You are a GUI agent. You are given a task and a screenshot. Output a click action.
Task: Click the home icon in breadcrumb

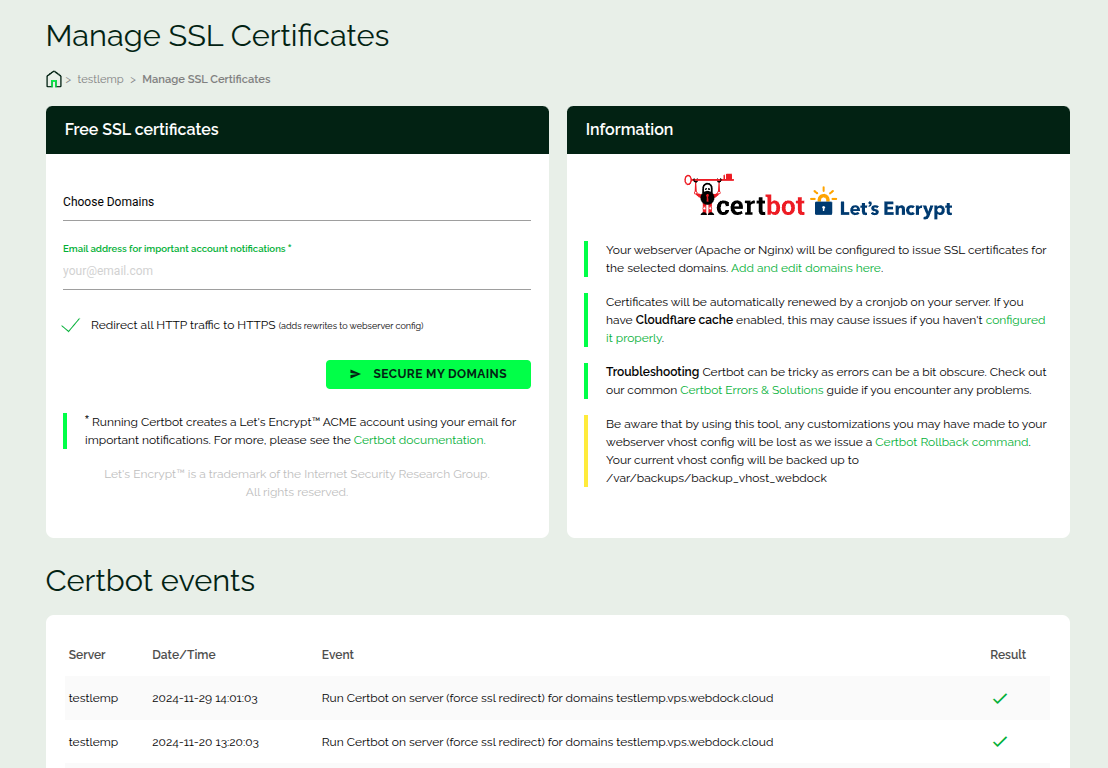pos(54,79)
